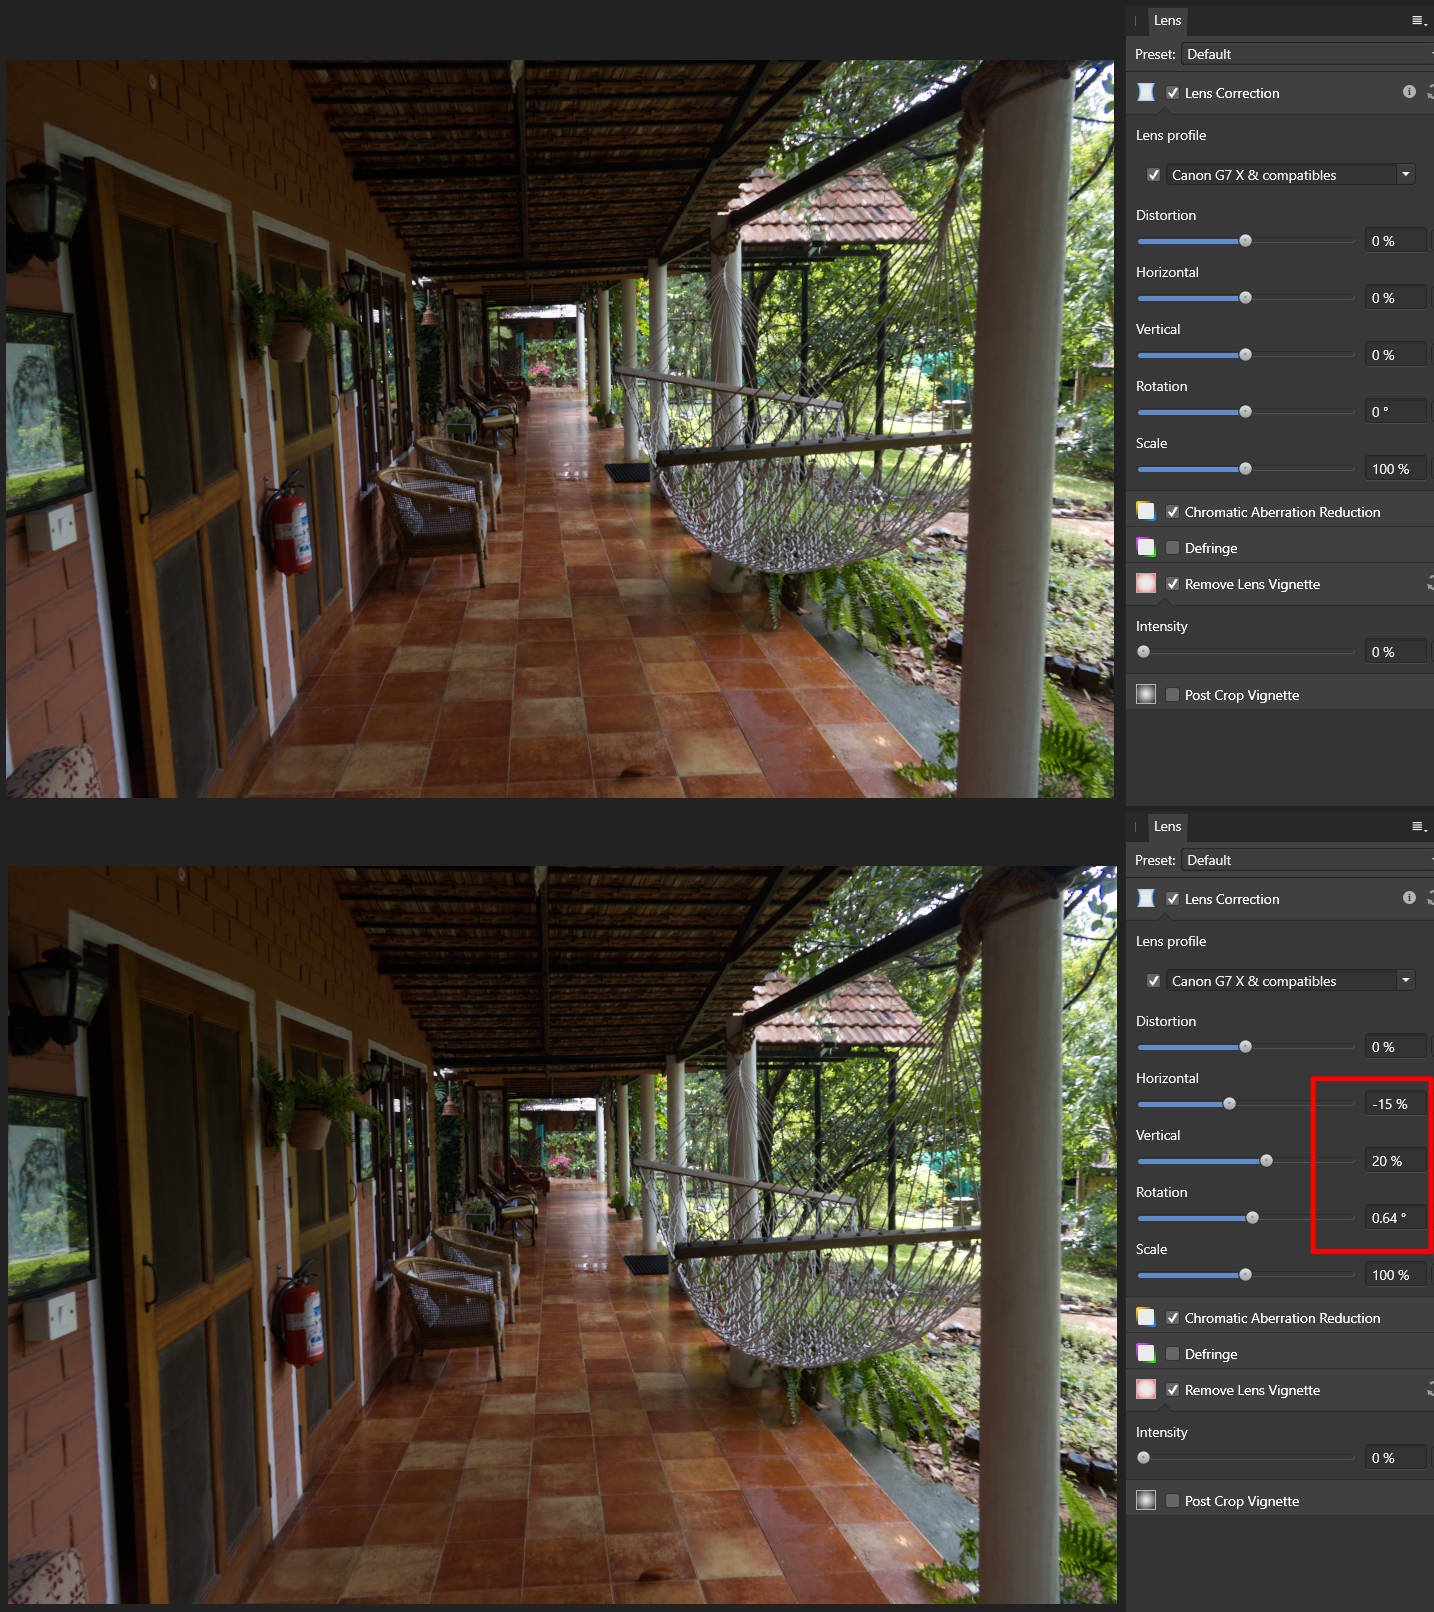Open the top Lens panel options menu icon
Screen dimensions: 1434x1612
(1418, 20)
